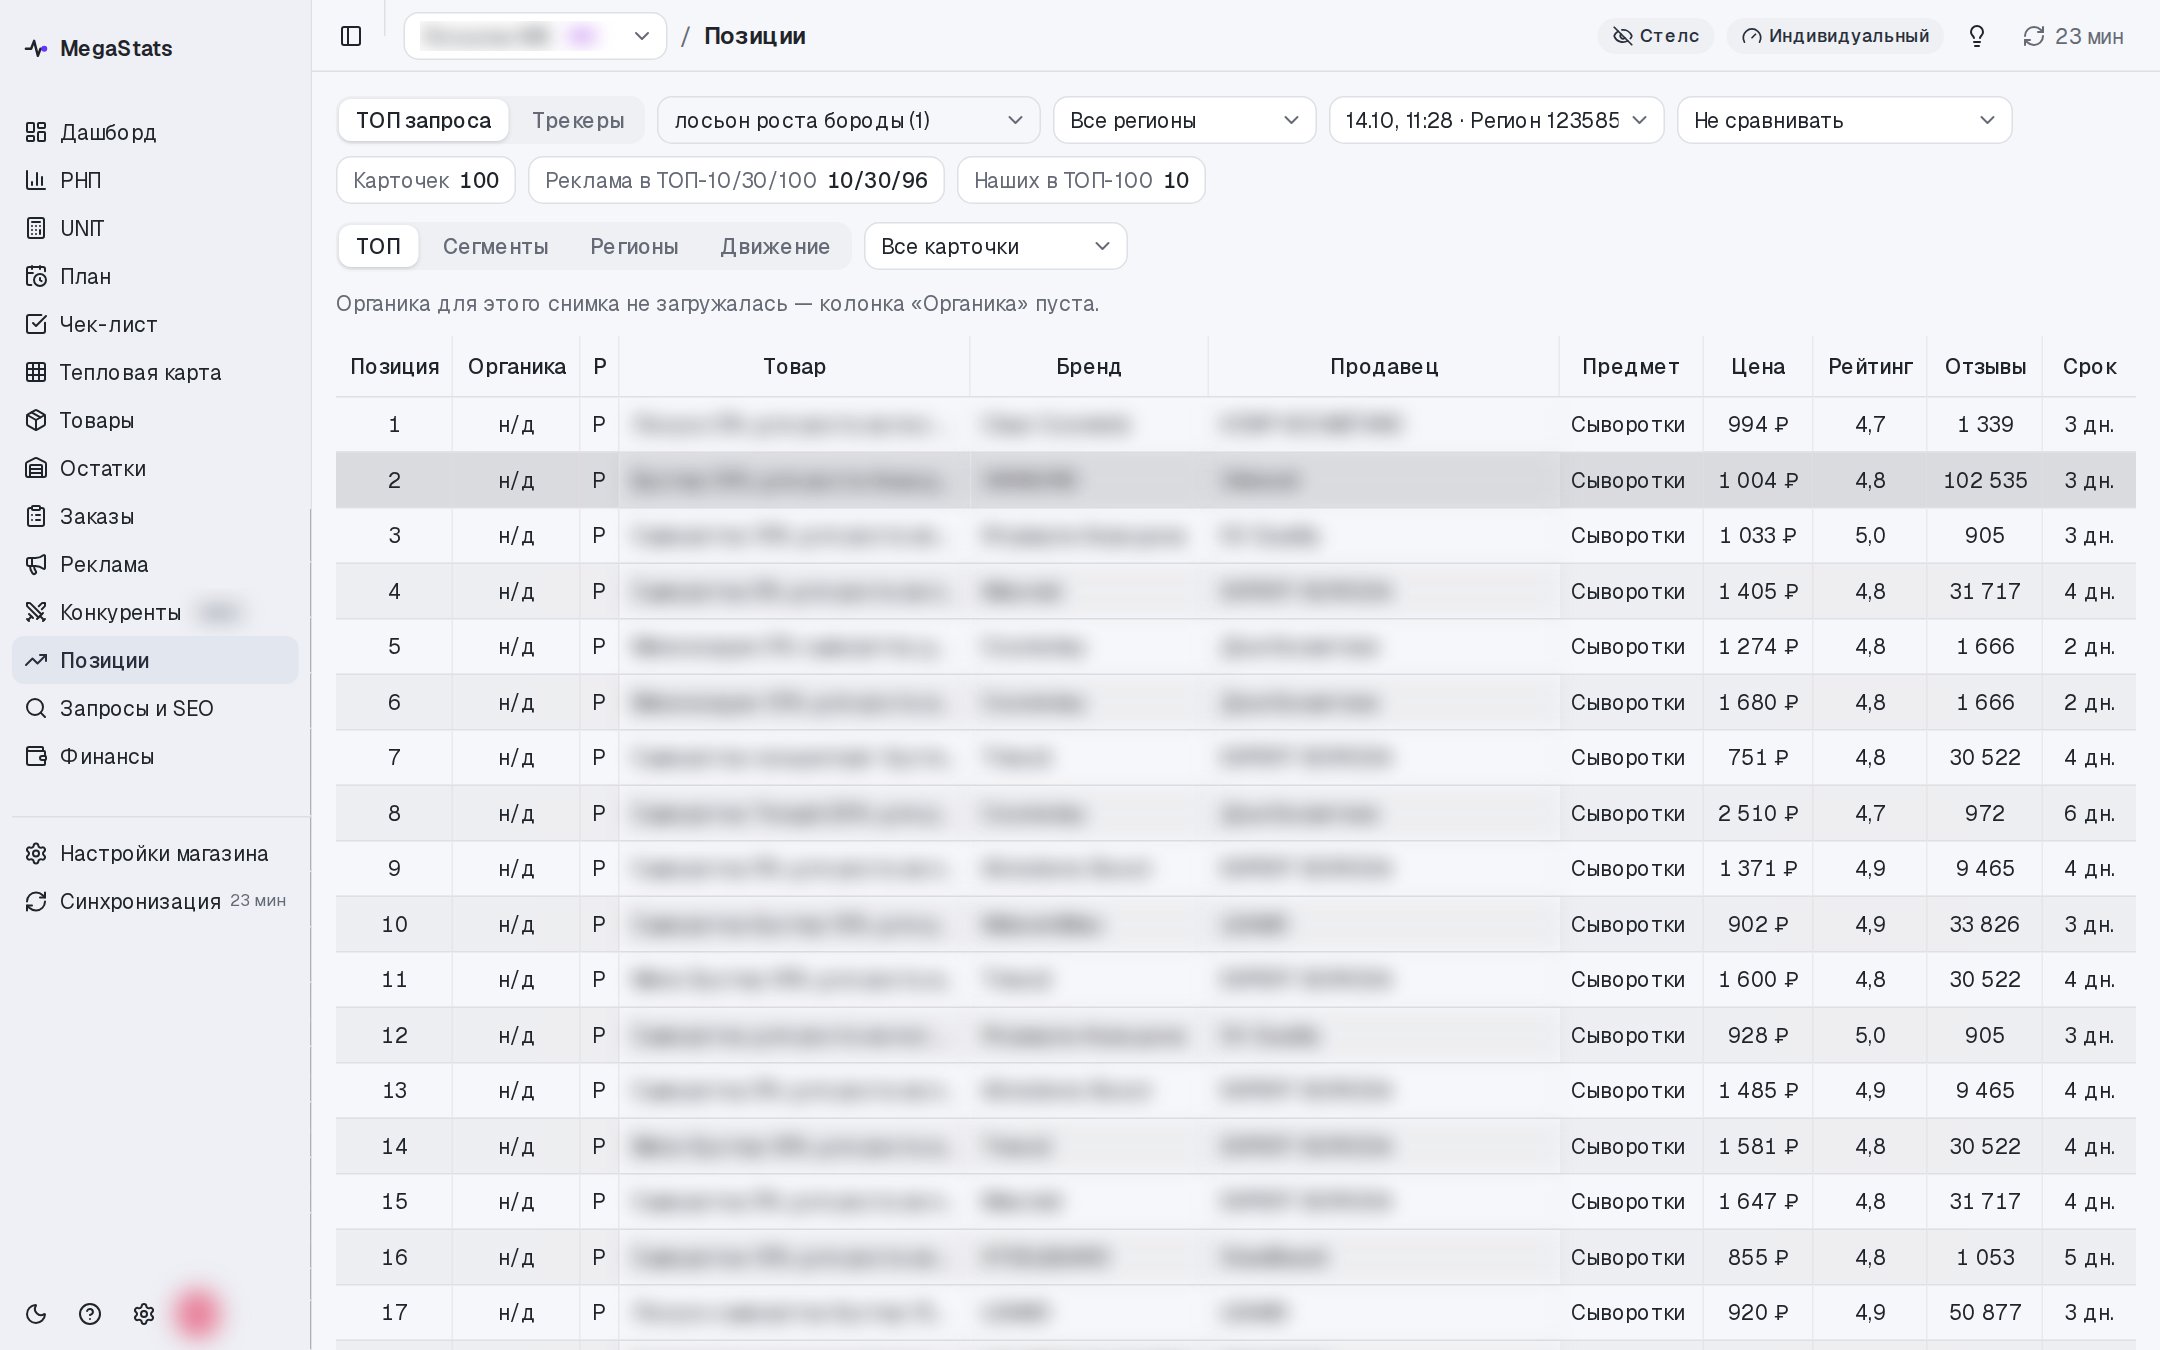Open query dropdown лосьон роста бороды

pyautogui.click(x=848, y=120)
